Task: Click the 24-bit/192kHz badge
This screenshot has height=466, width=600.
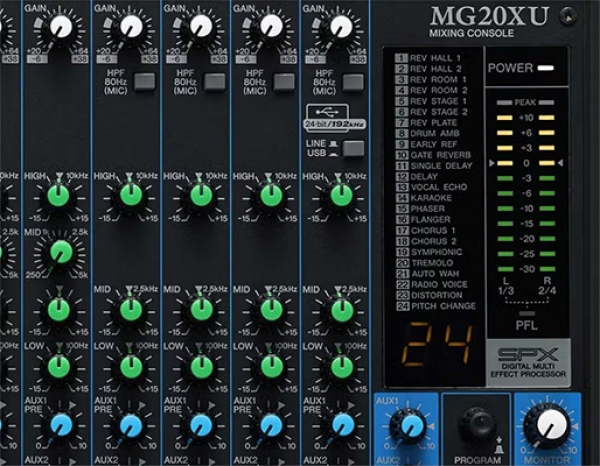Action: tap(335, 124)
